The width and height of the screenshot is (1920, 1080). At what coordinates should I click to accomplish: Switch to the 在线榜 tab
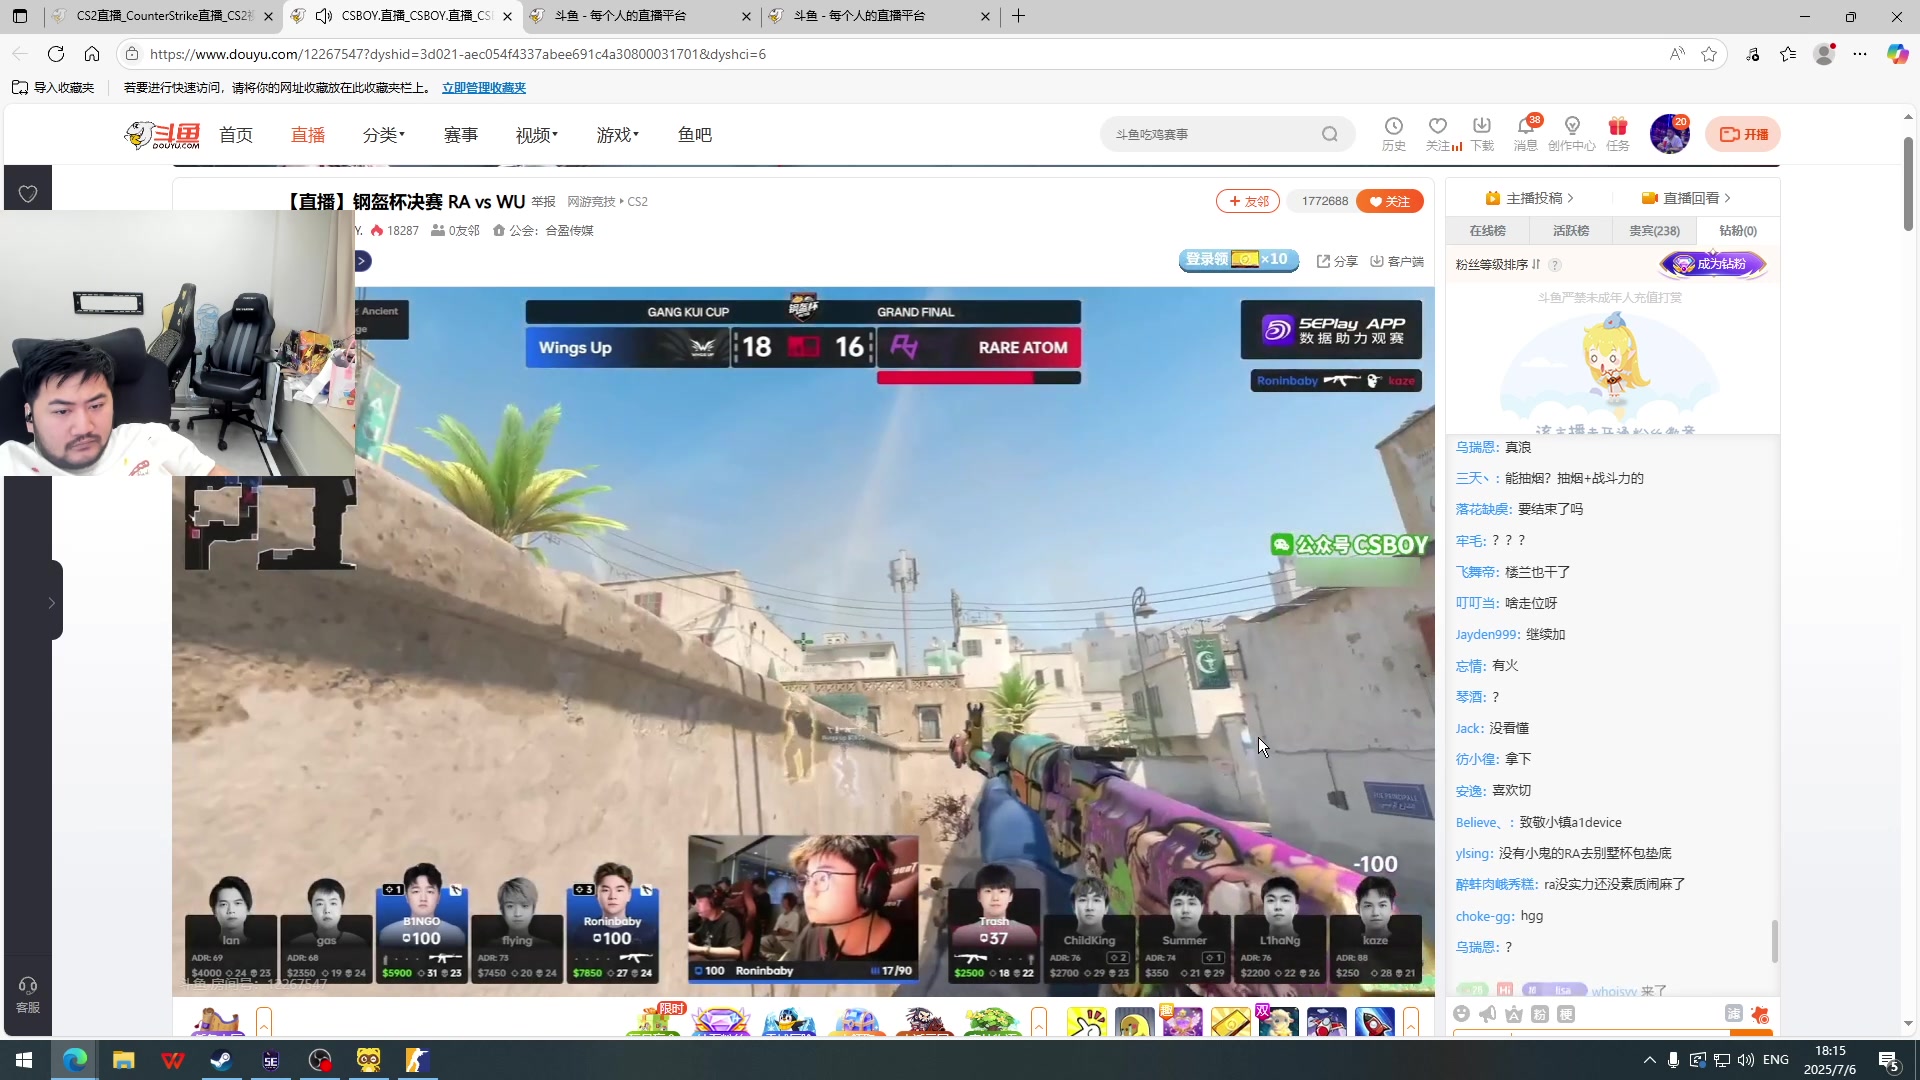point(1487,231)
